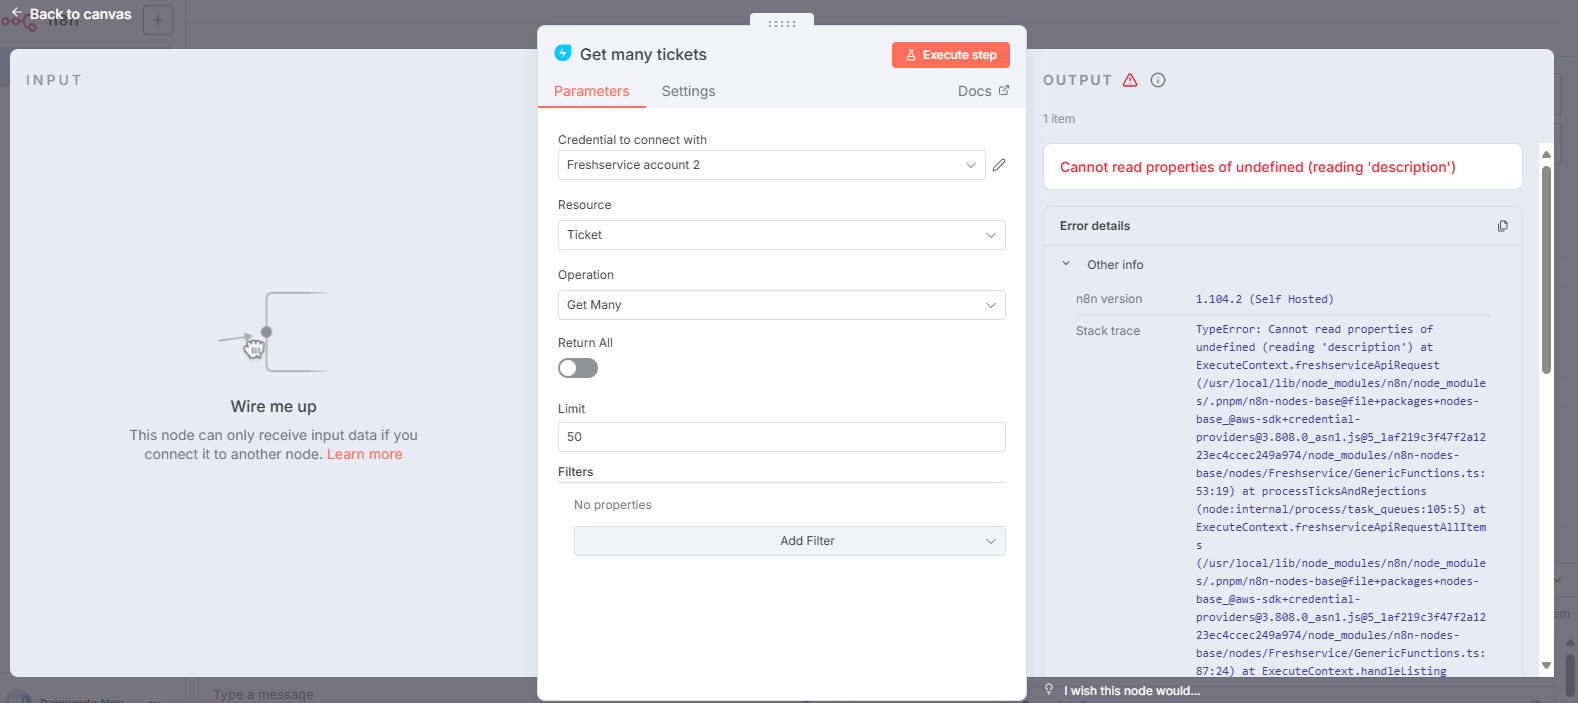Viewport: 1578px width, 703px height.
Task: Open the Credential dropdown
Action: pyautogui.click(x=771, y=165)
